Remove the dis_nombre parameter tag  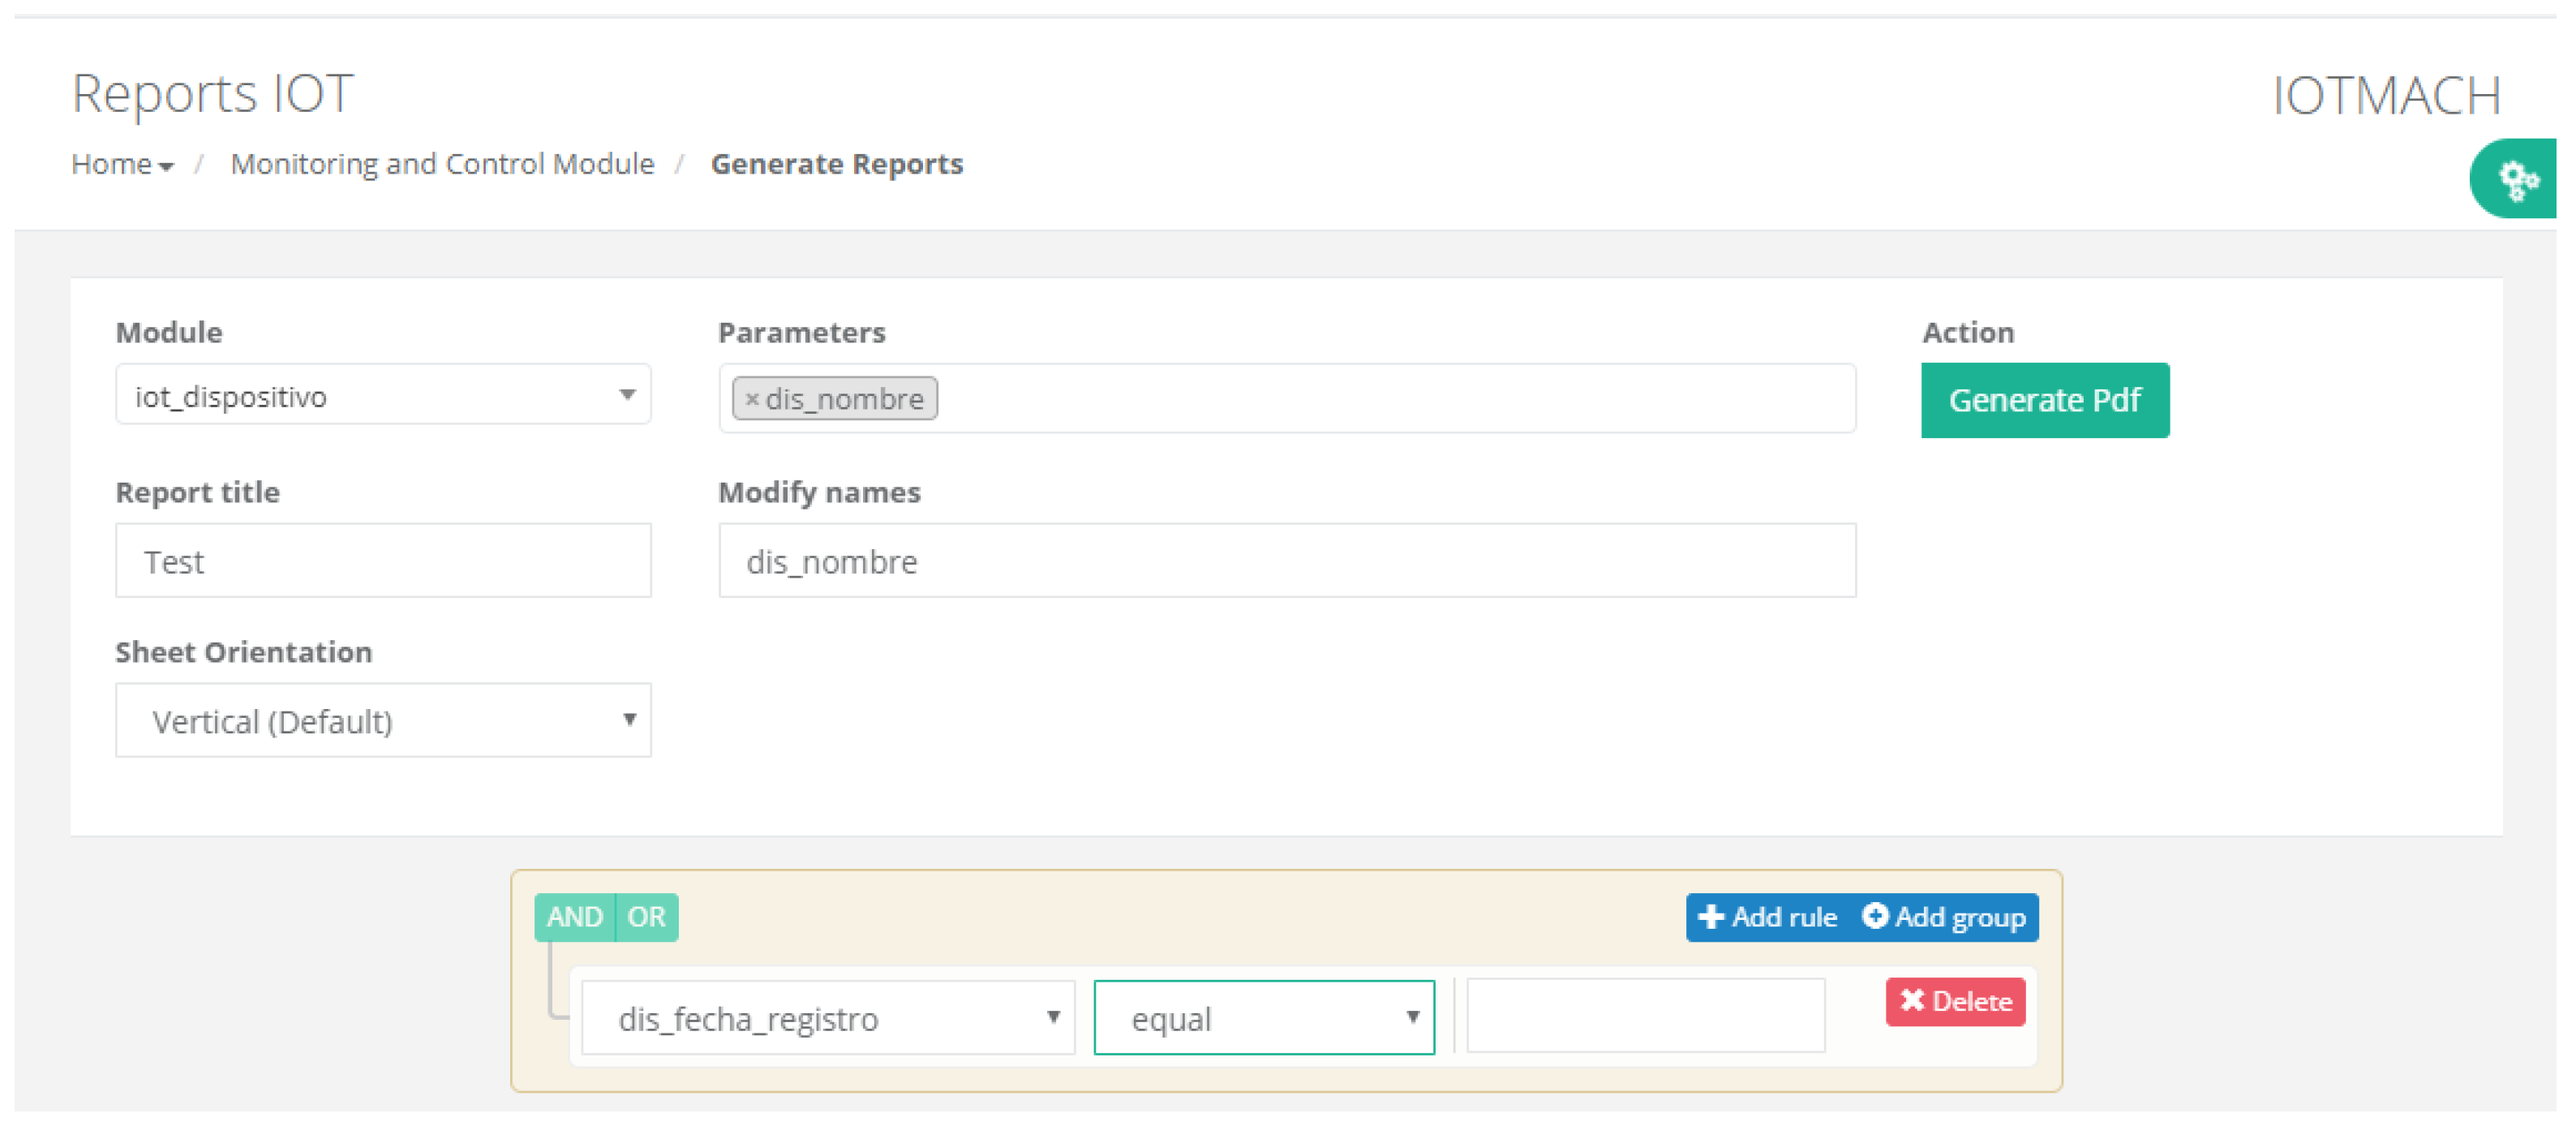pos(752,399)
